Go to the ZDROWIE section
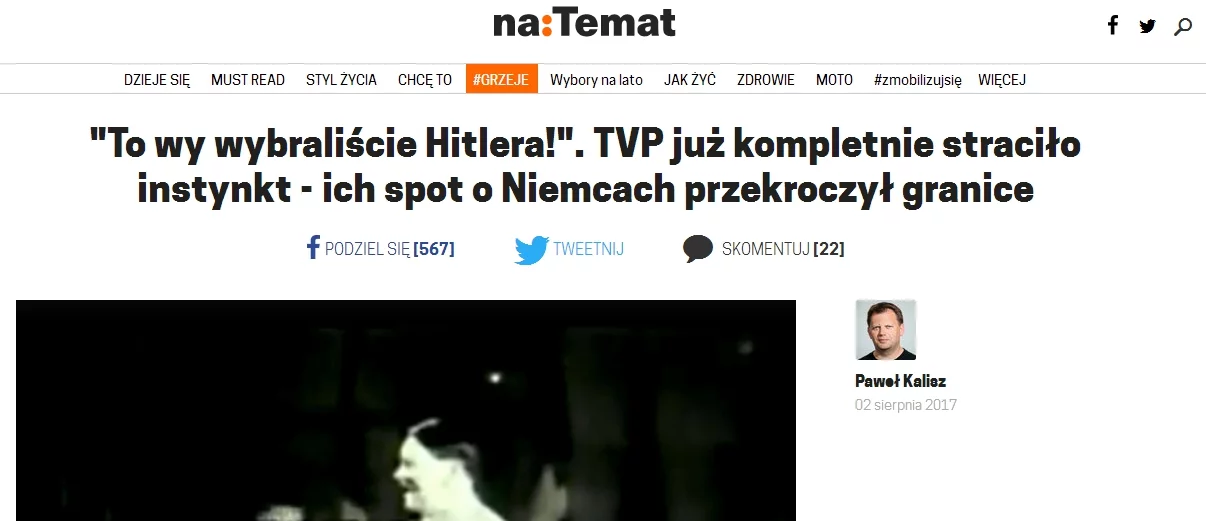 (766, 80)
